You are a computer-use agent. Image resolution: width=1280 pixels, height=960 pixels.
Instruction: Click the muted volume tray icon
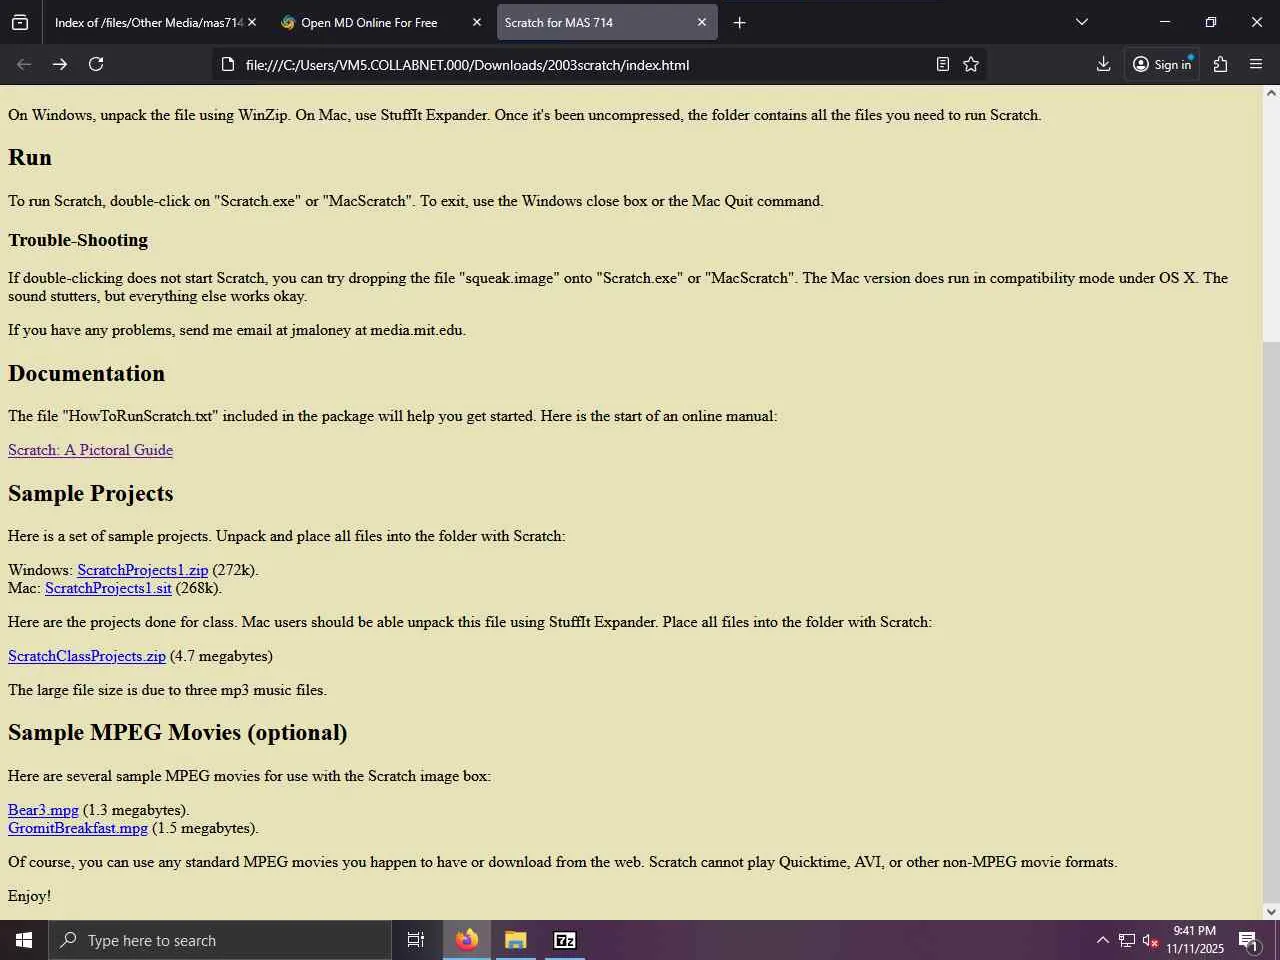click(1150, 940)
